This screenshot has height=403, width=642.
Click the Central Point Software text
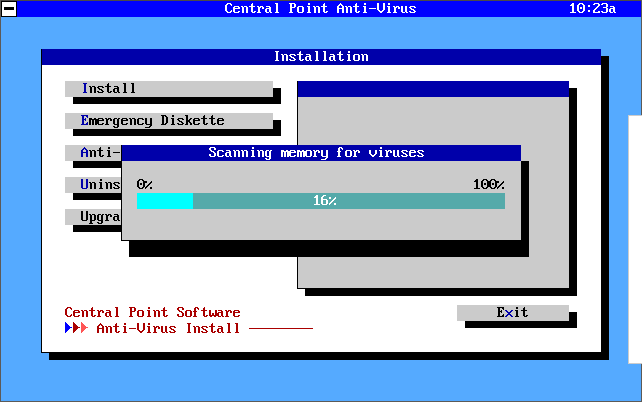click(152, 312)
